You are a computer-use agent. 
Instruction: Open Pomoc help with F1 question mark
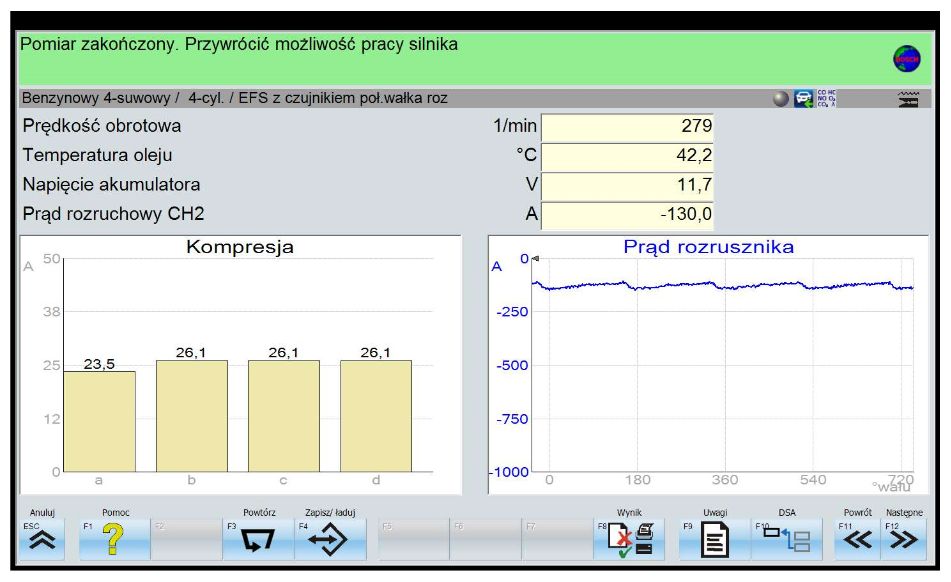click(x=114, y=541)
